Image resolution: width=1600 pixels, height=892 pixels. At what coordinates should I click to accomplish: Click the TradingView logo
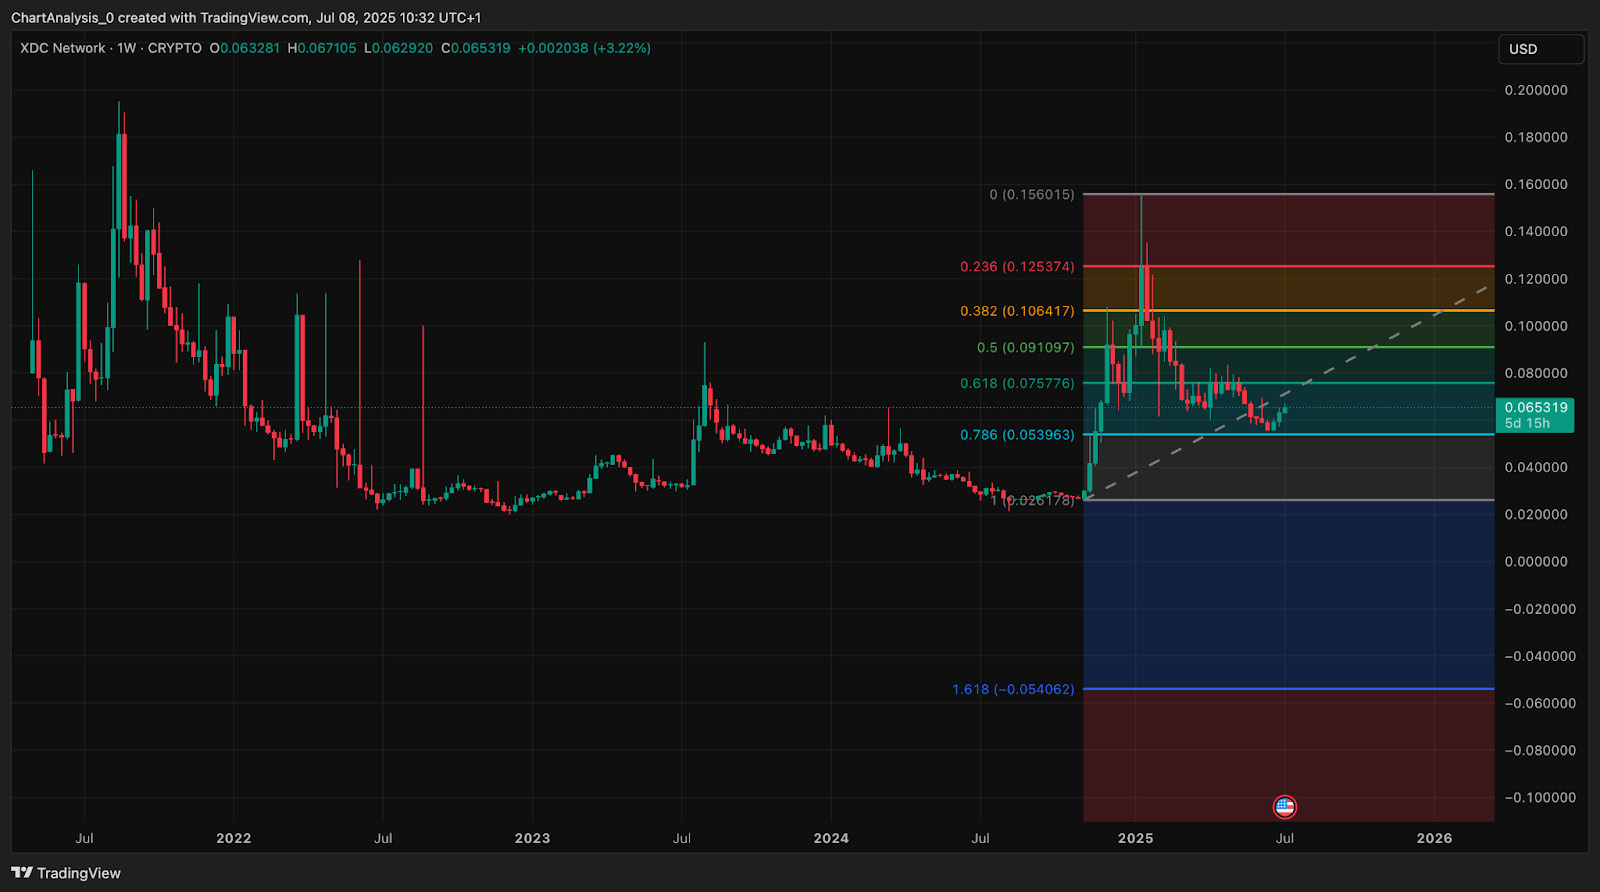coord(66,873)
